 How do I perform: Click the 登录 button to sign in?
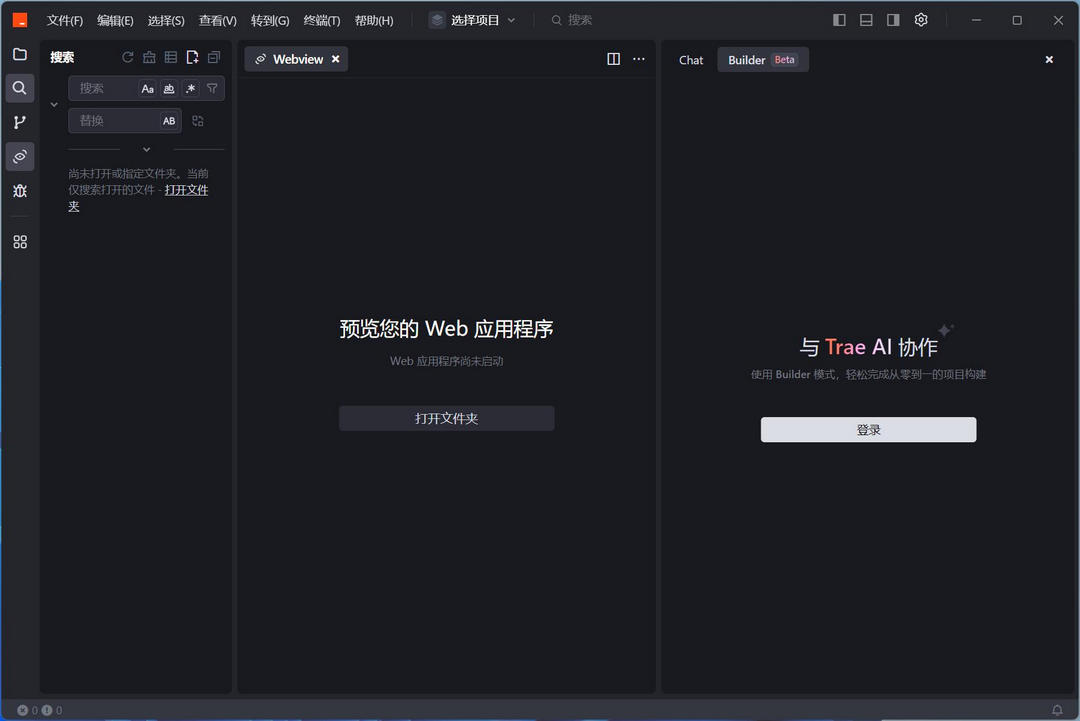click(x=868, y=429)
